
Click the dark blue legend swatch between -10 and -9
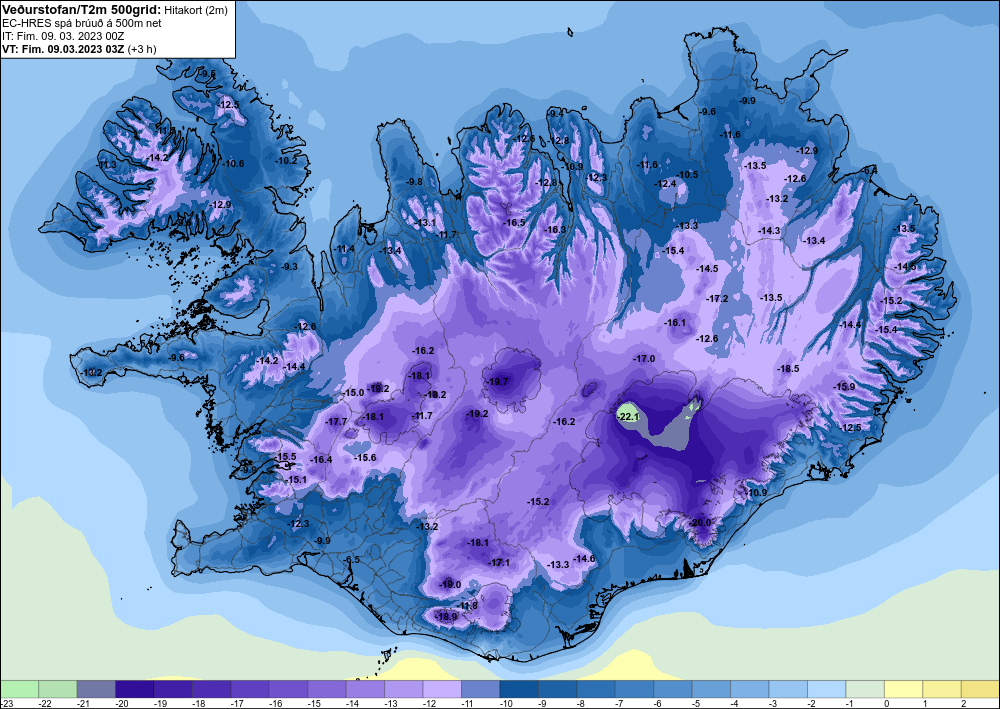(x=518, y=689)
